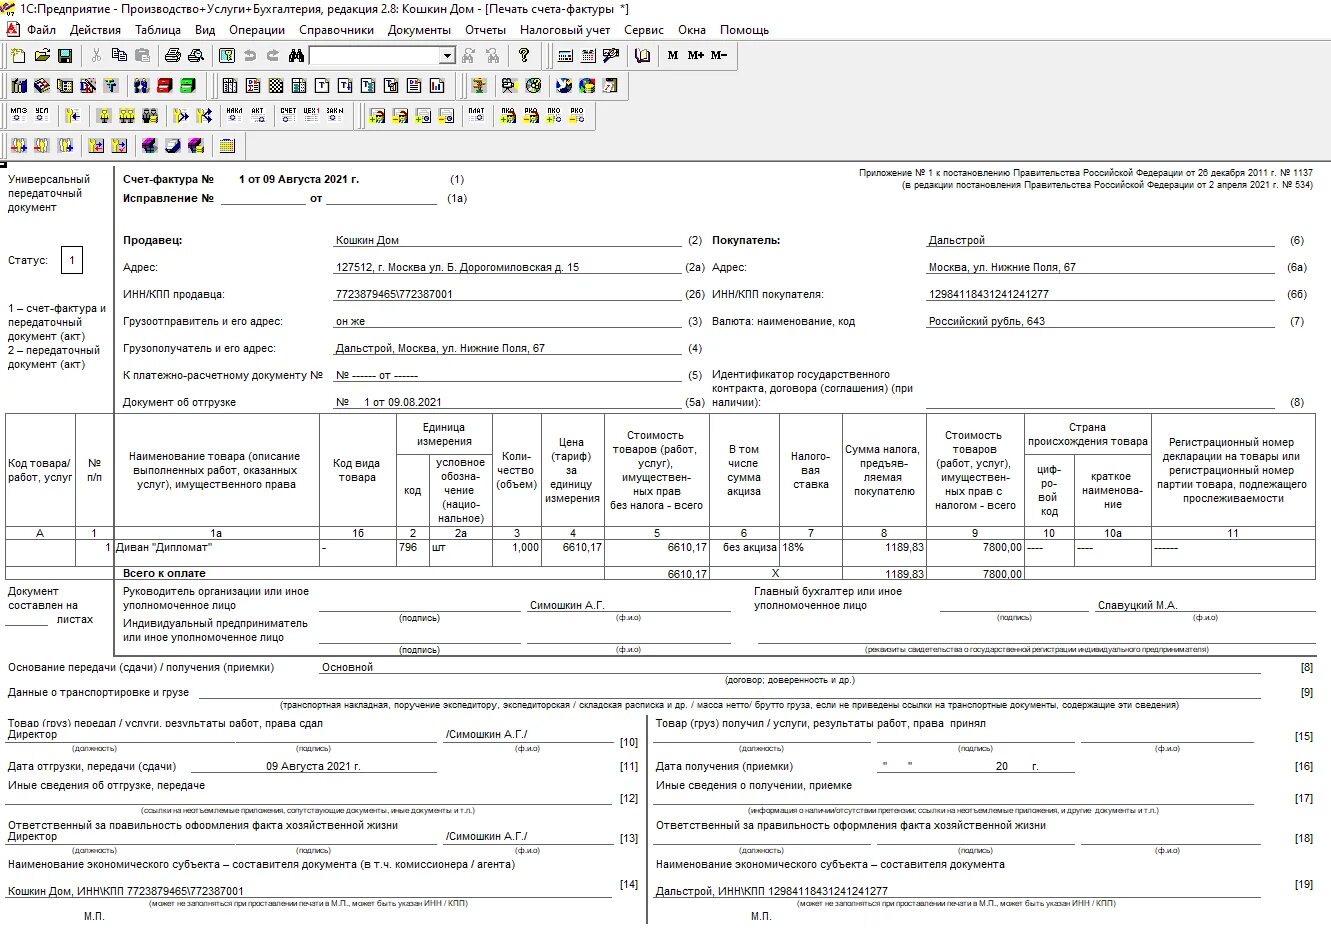The width and height of the screenshot is (1331, 933).
Task: Click the Paste clipboard icon
Action: (x=142, y=56)
